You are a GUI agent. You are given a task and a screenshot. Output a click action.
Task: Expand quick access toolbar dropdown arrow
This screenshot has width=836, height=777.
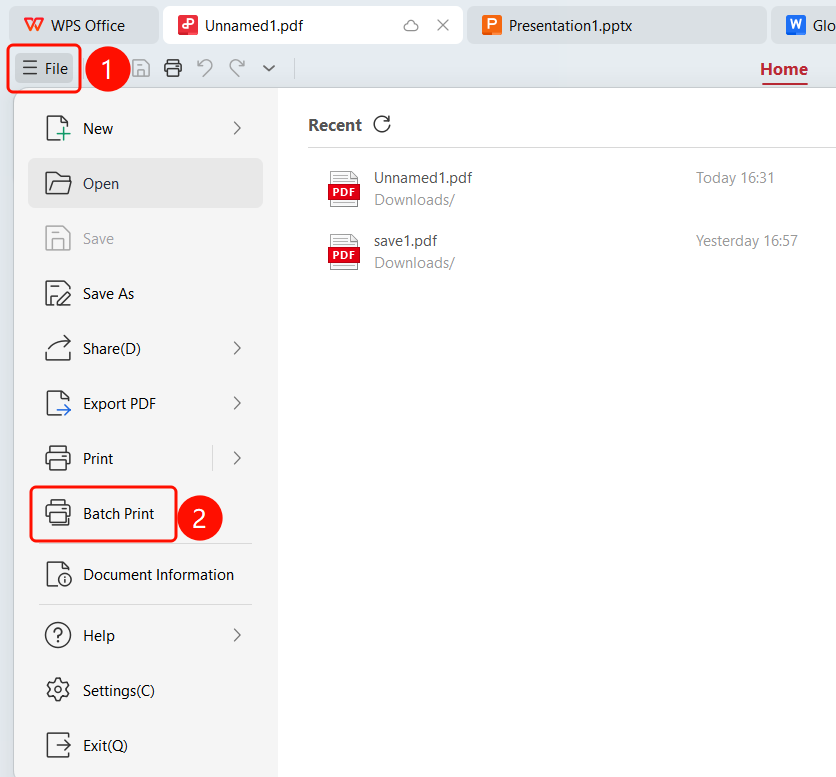click(269, 68)
